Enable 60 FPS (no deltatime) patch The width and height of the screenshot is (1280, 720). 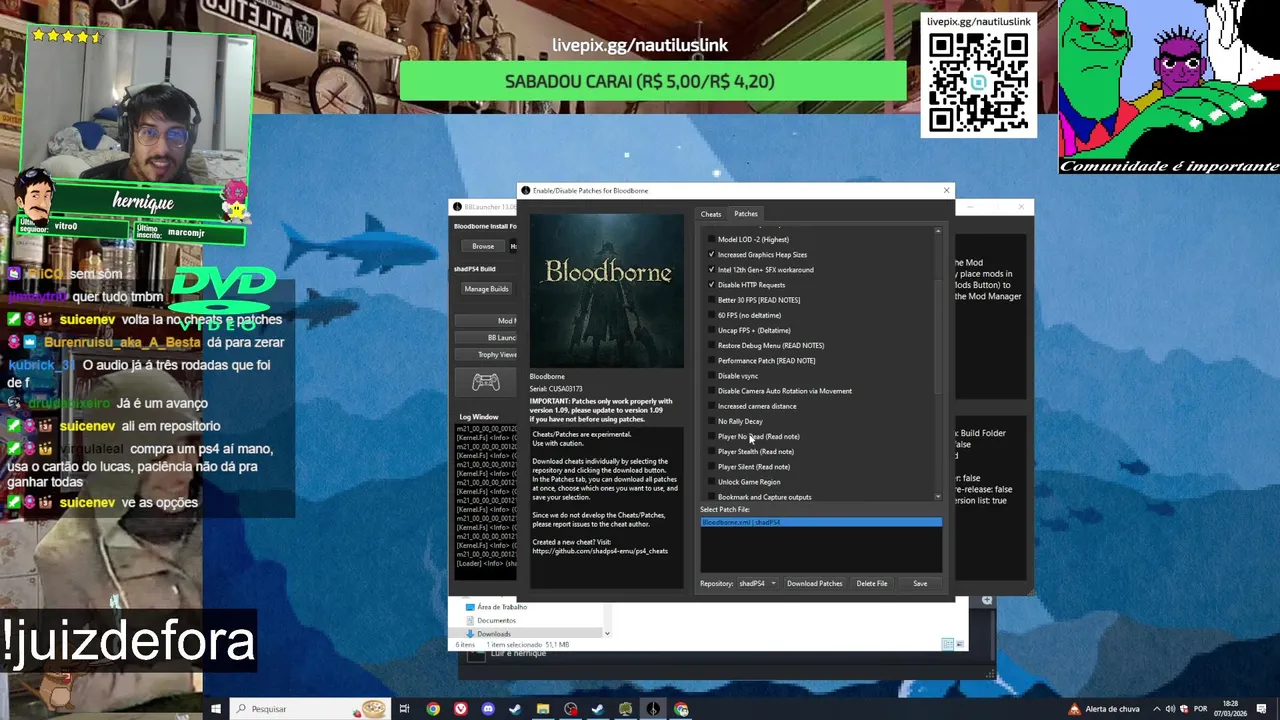click(x=712, y=315)
